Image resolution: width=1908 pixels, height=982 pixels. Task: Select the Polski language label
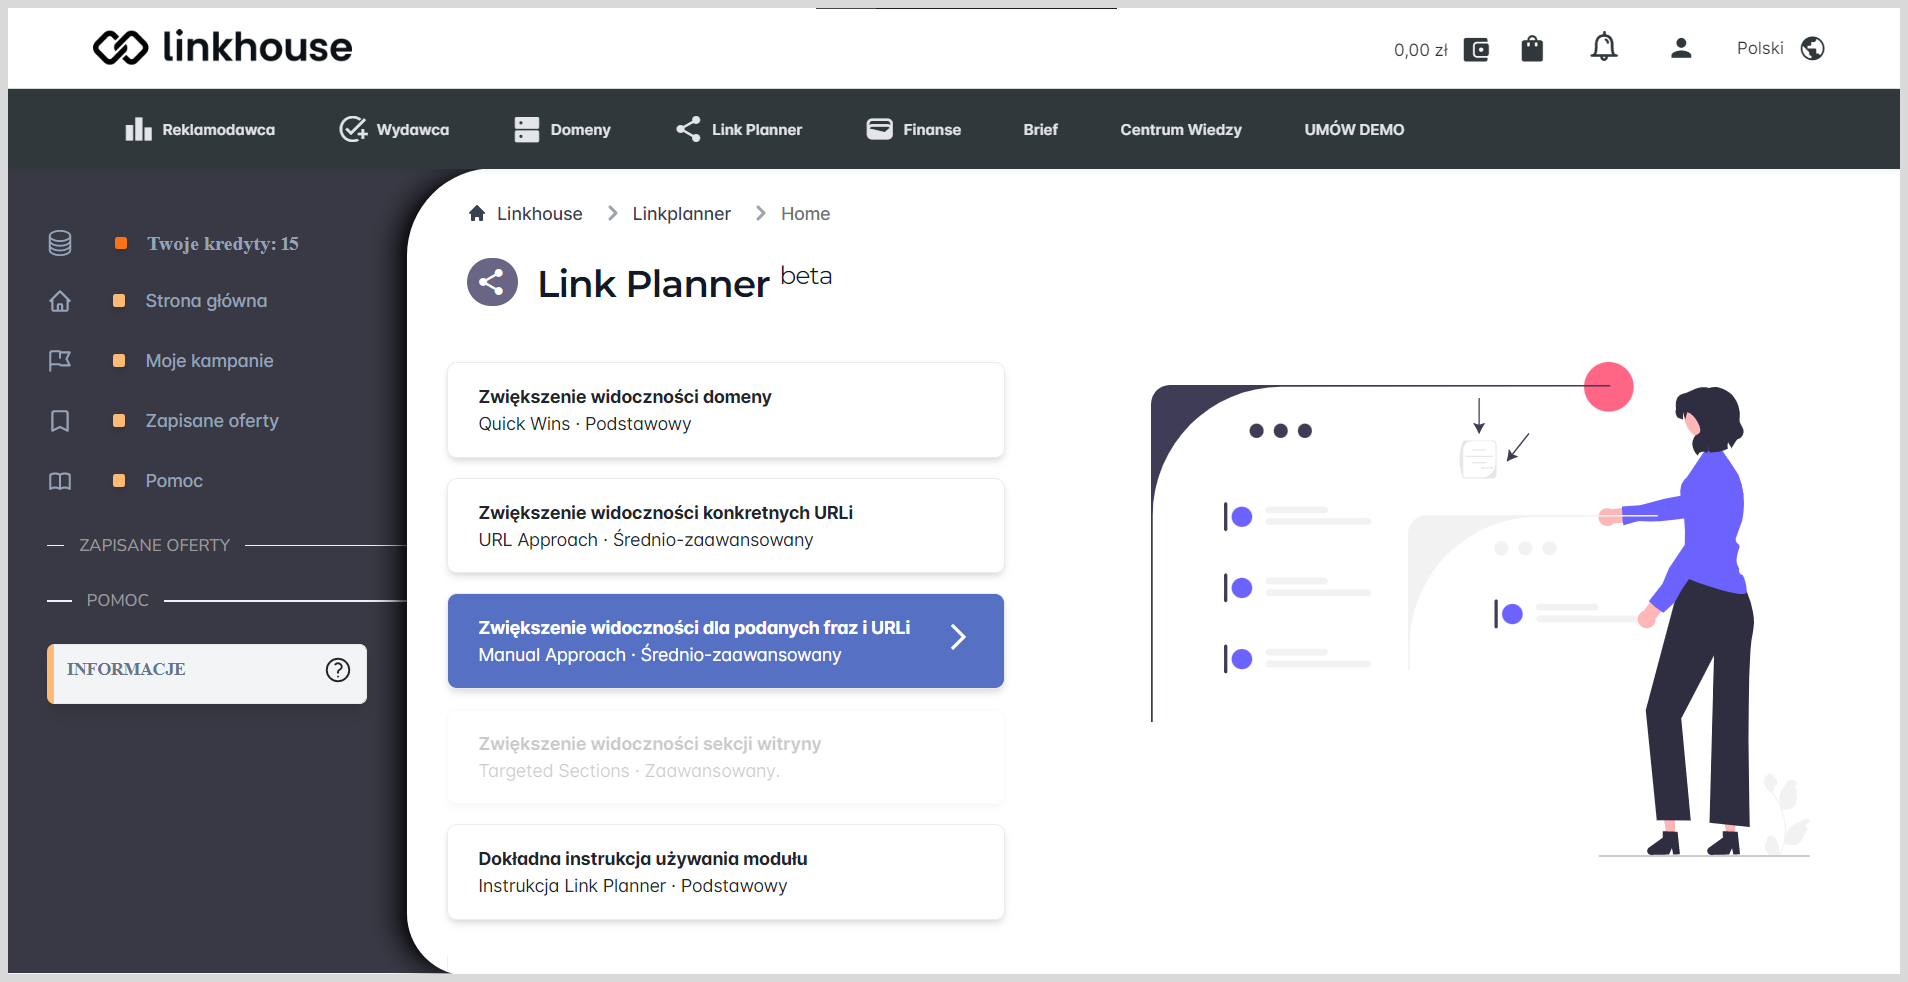[1760, 48]
